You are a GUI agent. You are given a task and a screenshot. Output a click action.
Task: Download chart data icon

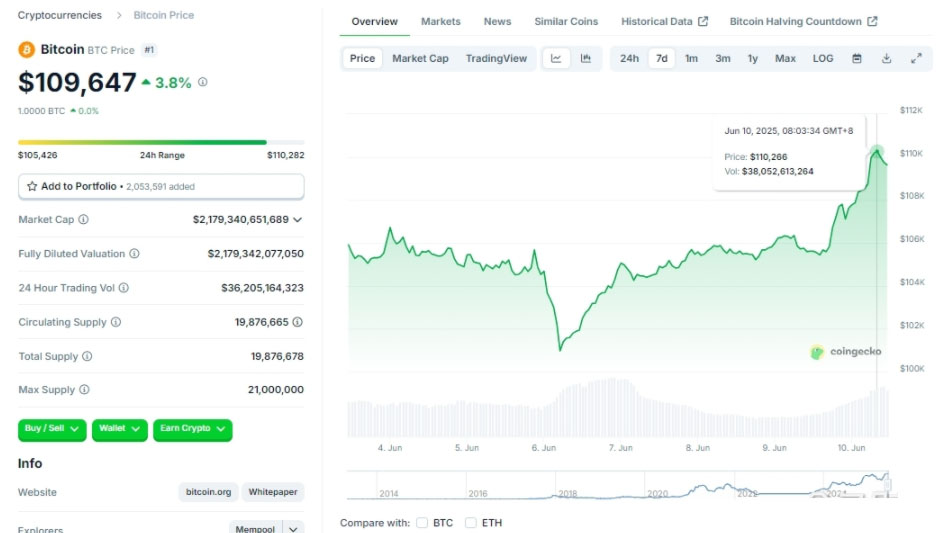886,58
